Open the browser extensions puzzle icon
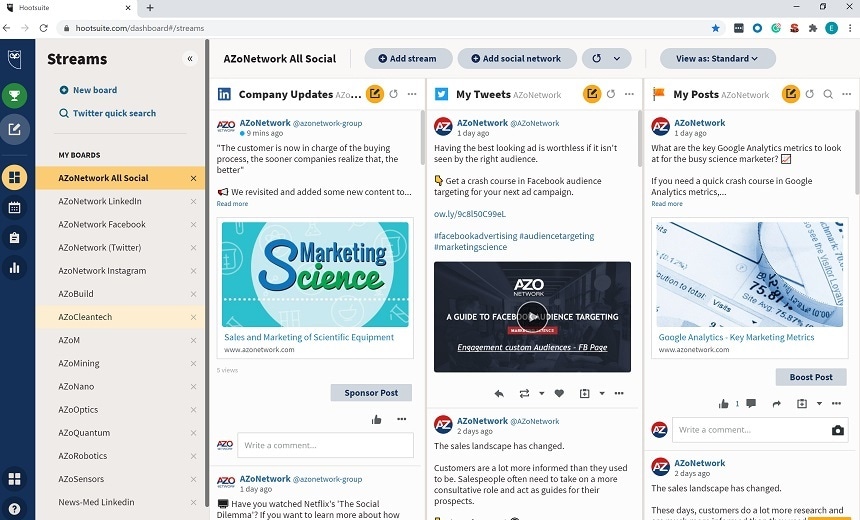Screen dimensions: 860x520 [813, 28]
